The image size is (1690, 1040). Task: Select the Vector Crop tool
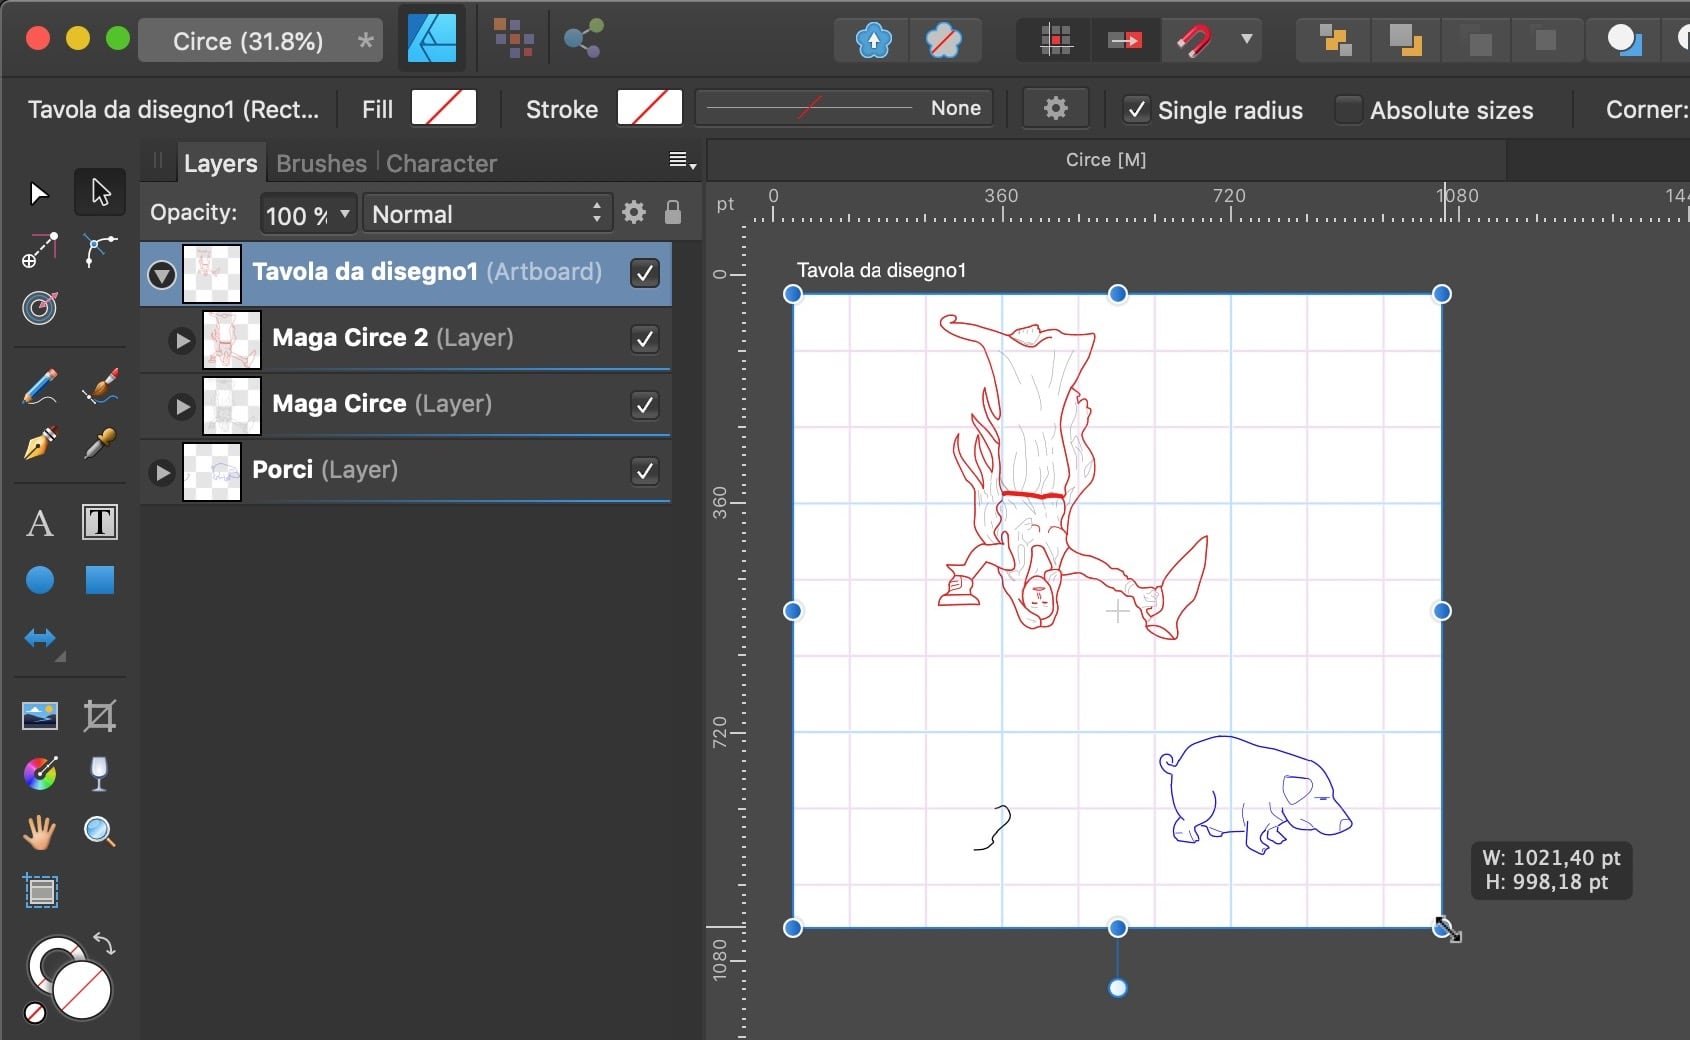pos(100,716)
